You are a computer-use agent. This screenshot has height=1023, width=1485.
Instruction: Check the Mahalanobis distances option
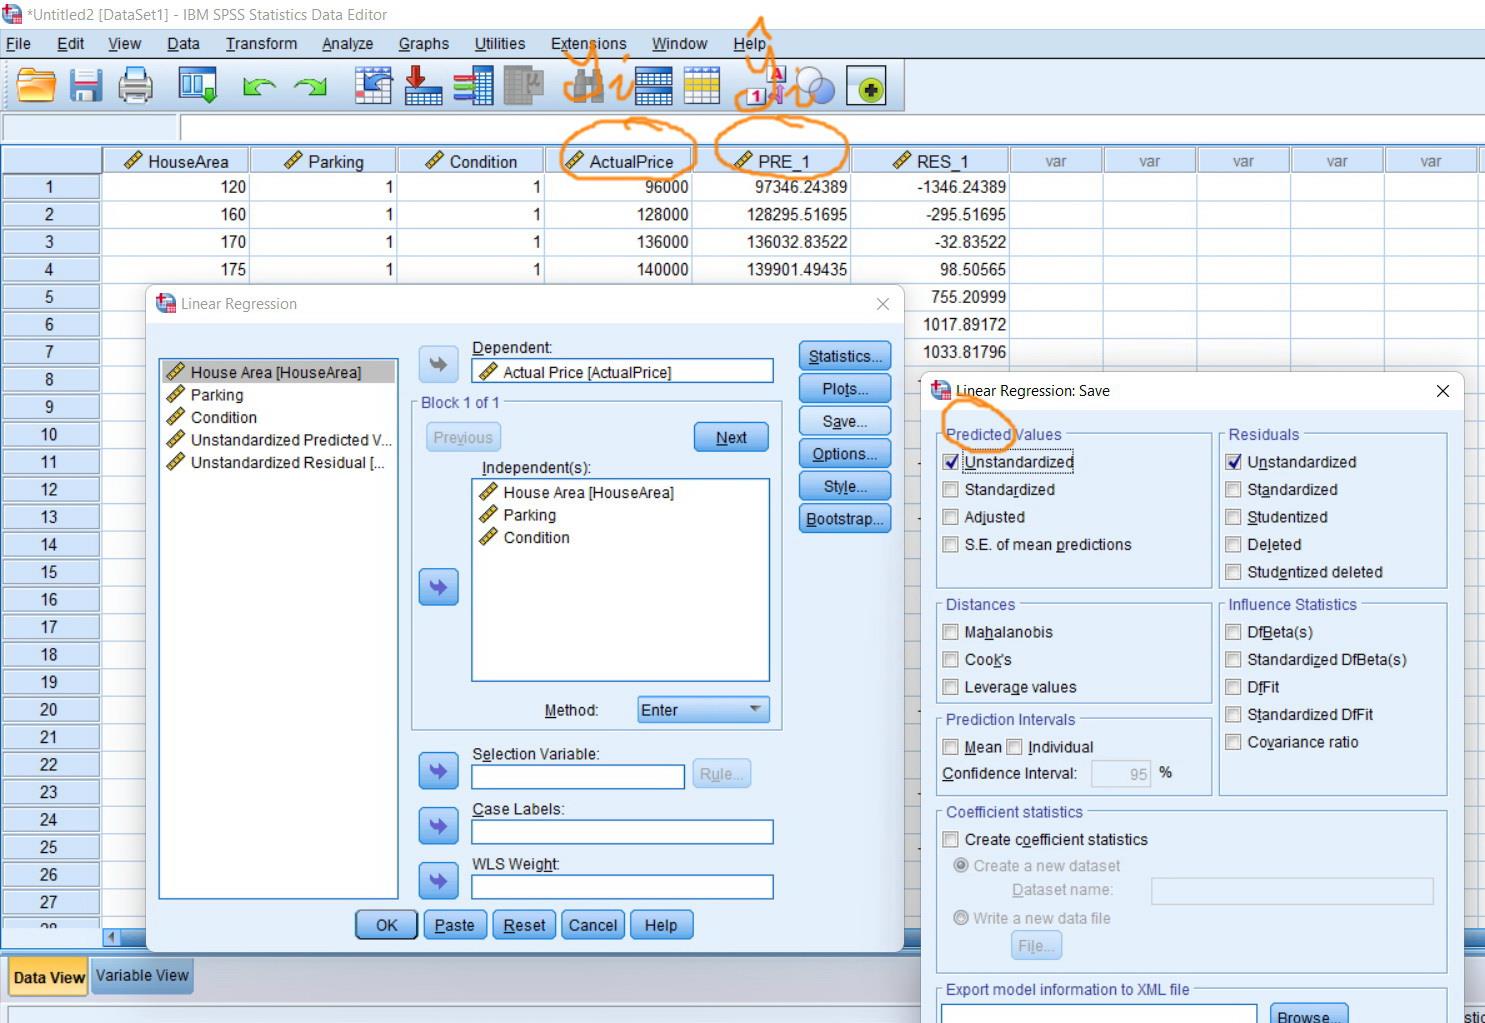[x=950, y=631]
